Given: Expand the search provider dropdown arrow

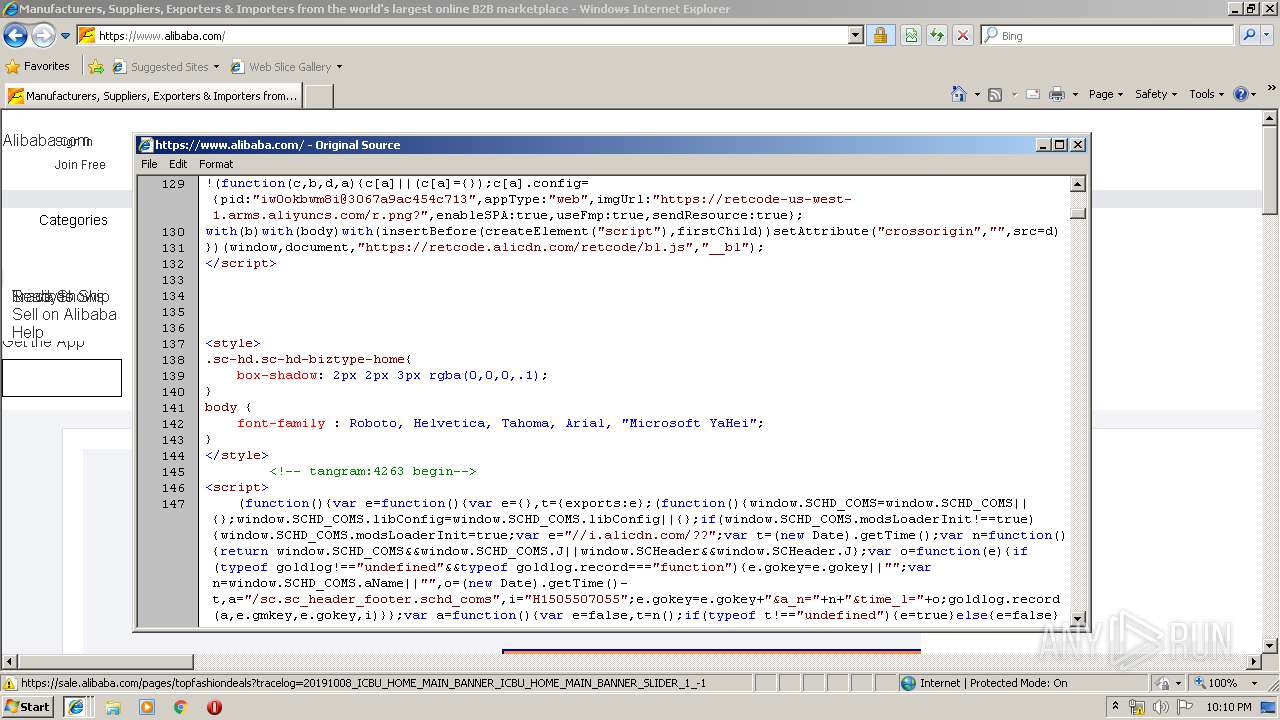Looking at the screenshot, I should click(x=1268, y=36).
